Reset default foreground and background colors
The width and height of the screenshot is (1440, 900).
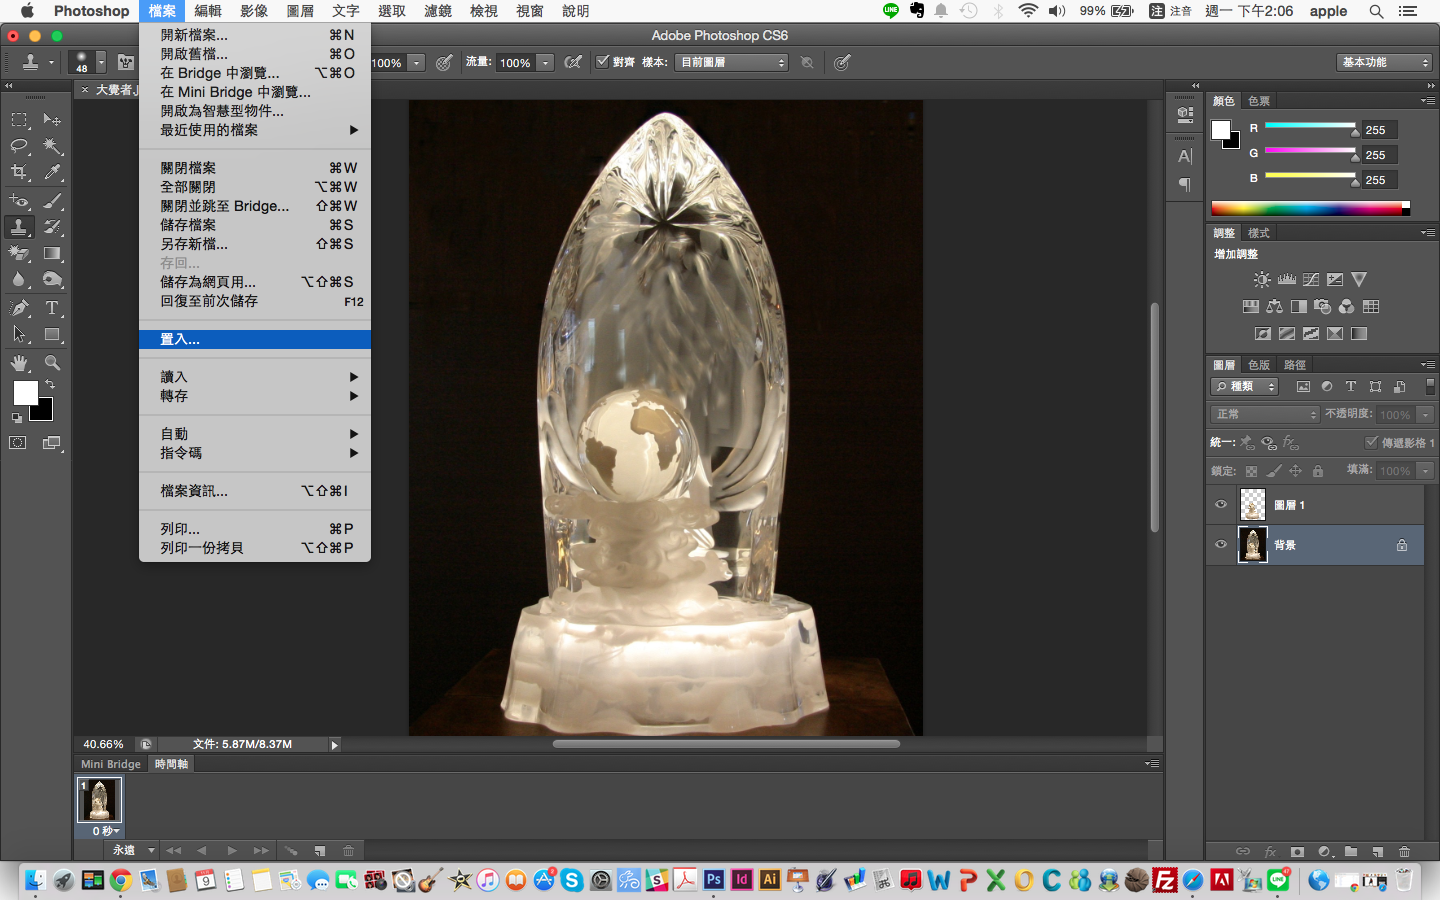17,418
